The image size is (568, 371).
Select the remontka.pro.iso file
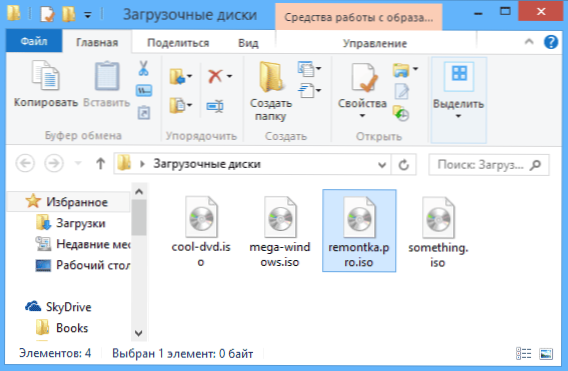[x=359, y=230]
